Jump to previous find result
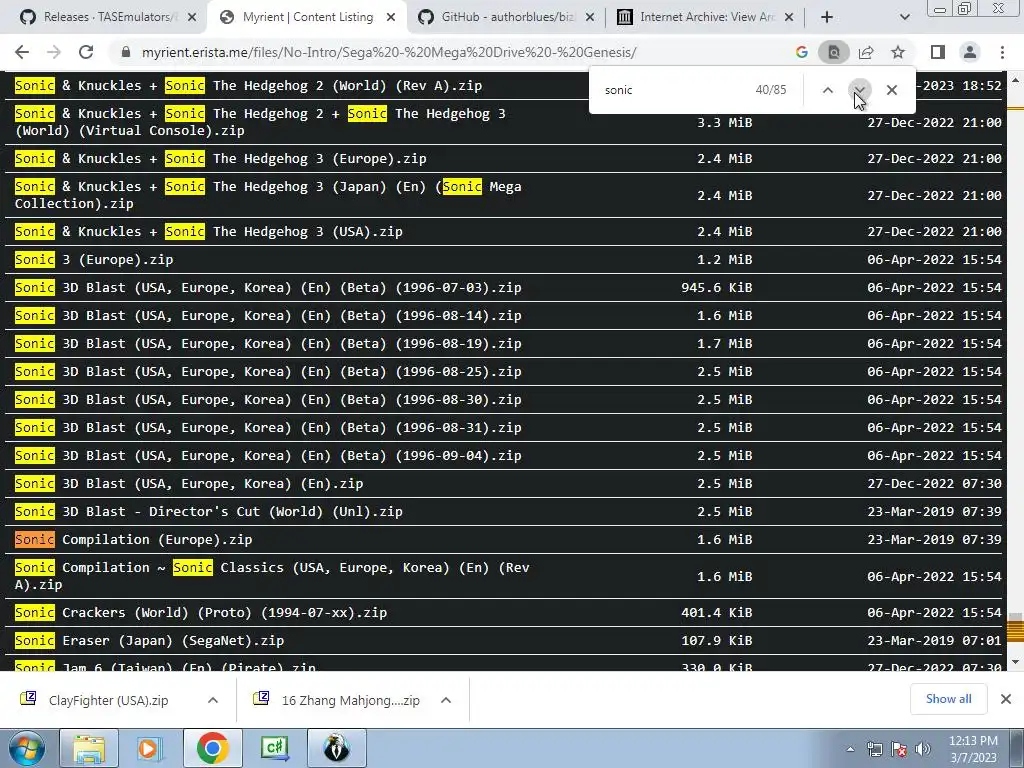The image size is (1024, 768). (827, 90)
